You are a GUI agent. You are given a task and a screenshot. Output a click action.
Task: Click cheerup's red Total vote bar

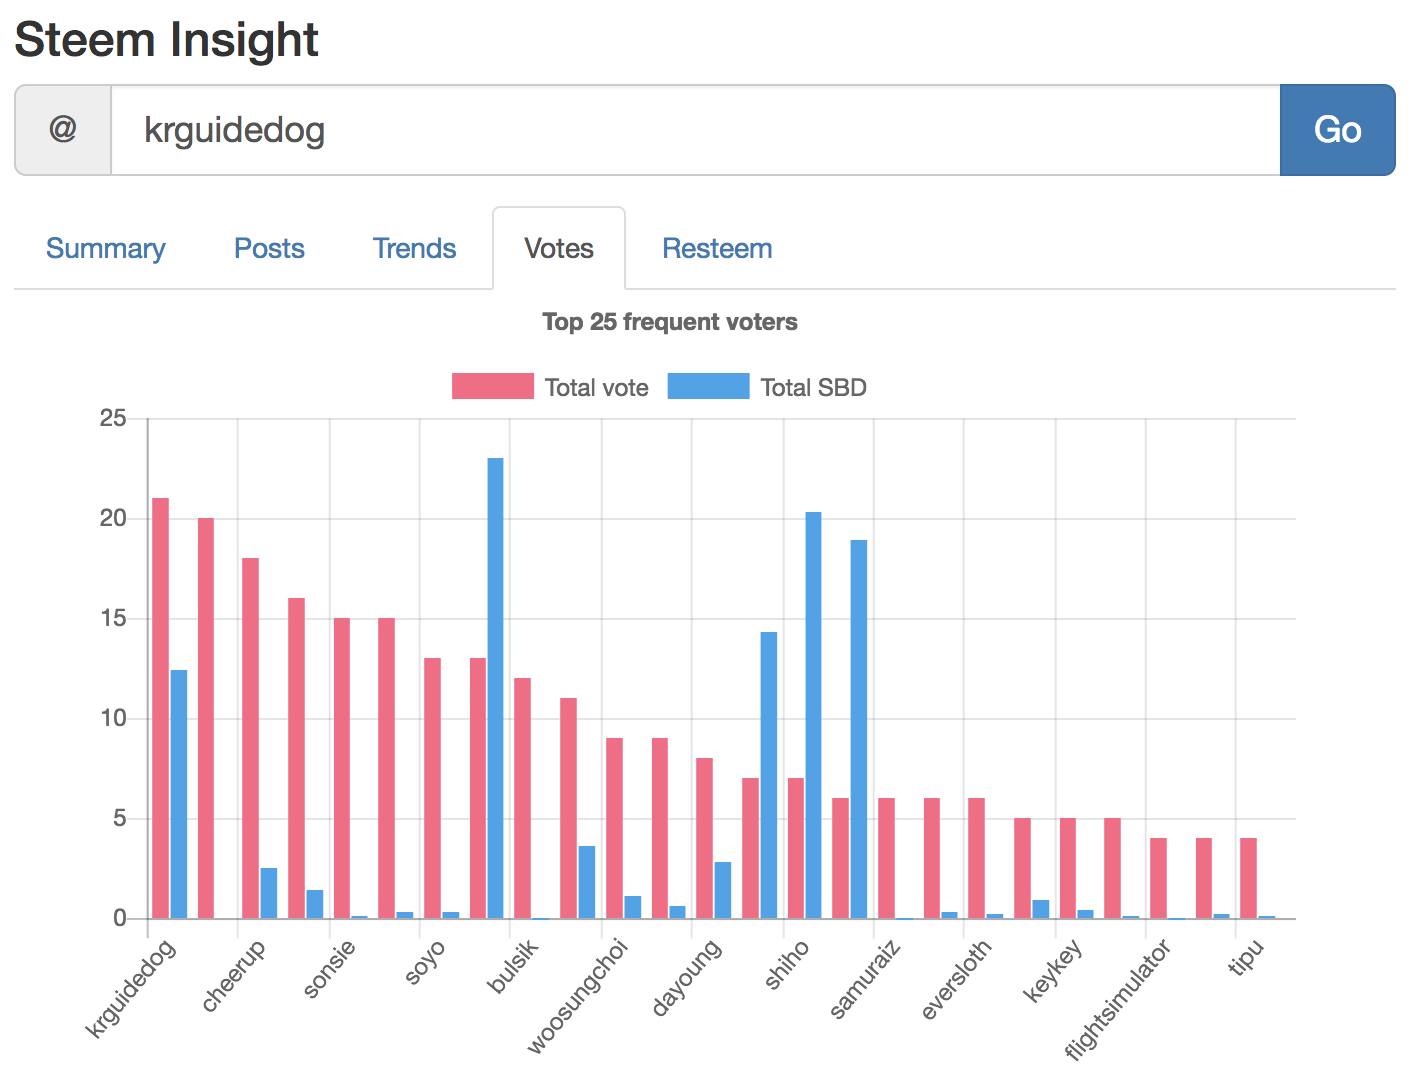[250, 738]
